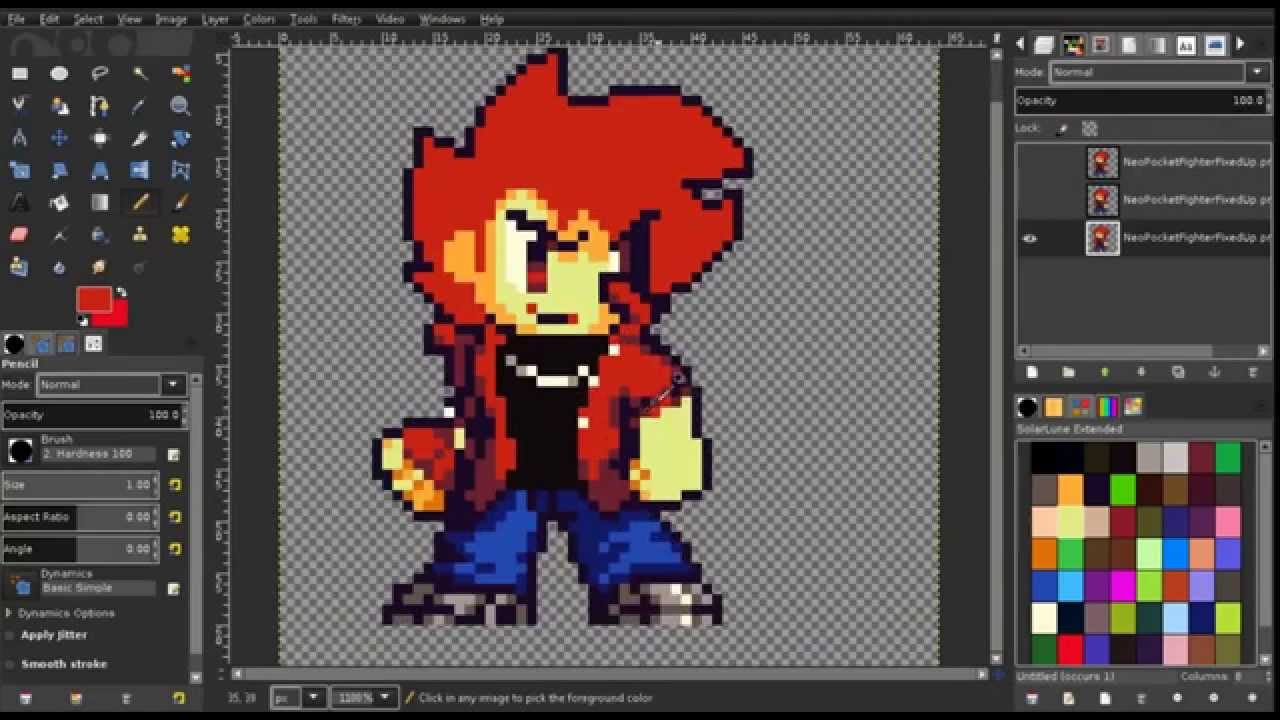Duplicate the selected layer

pyautogui.click(x=1178, y=372)
